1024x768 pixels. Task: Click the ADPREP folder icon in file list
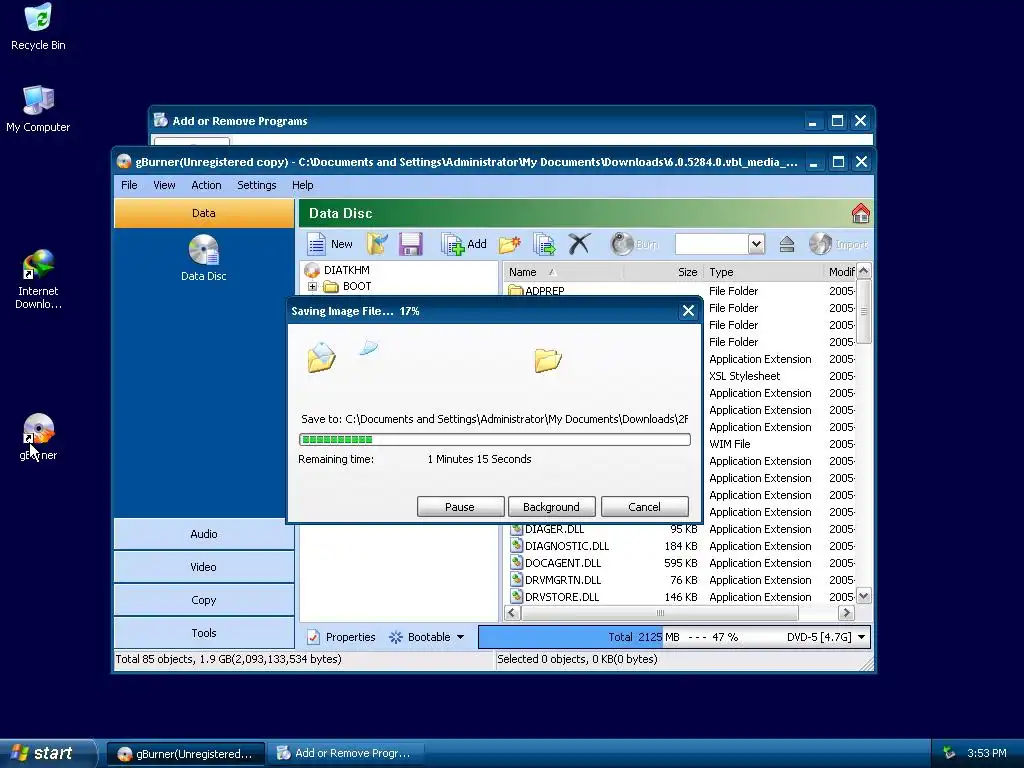click(515, 291)
